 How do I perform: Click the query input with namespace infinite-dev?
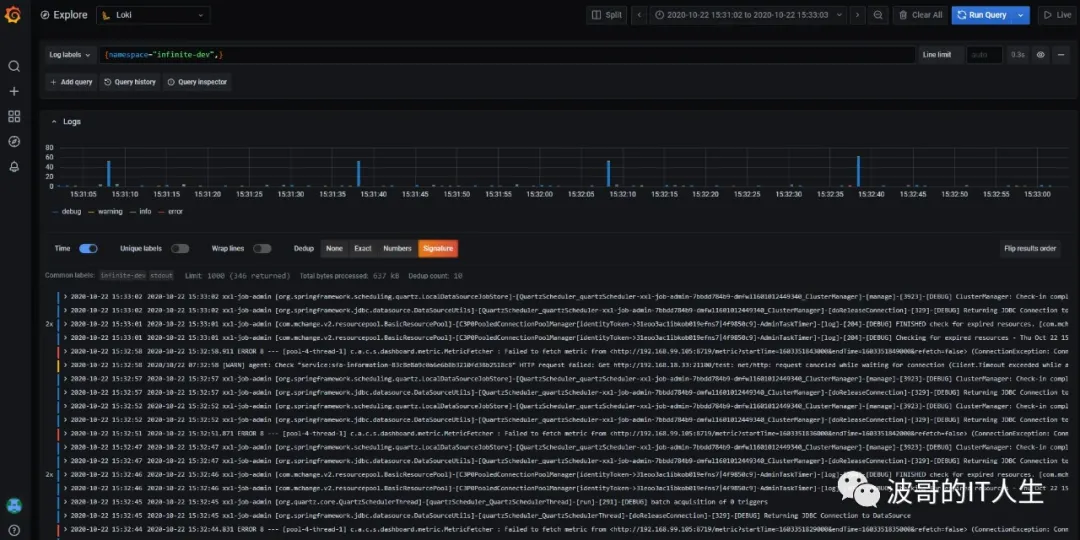click(506, 54)
